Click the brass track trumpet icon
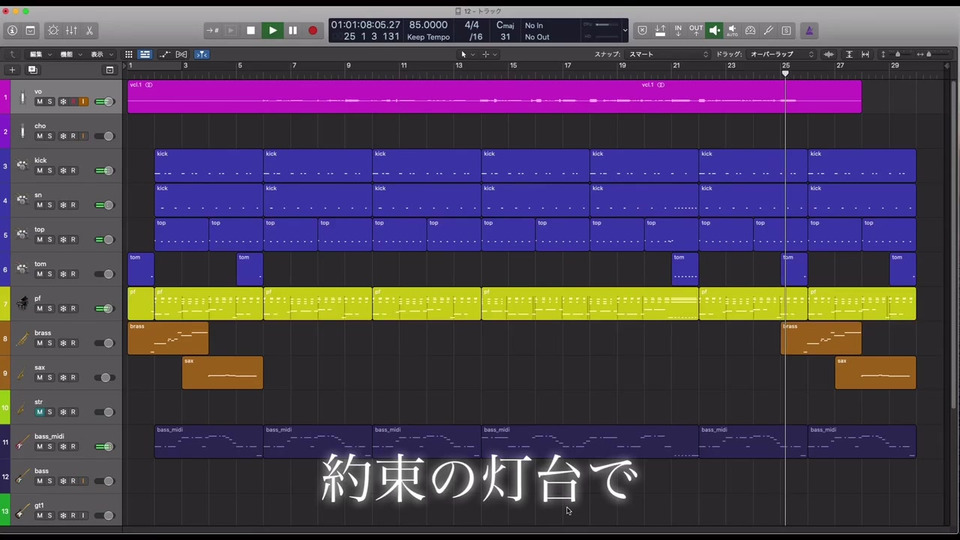The image size is (960, 540). pos(22,338)
